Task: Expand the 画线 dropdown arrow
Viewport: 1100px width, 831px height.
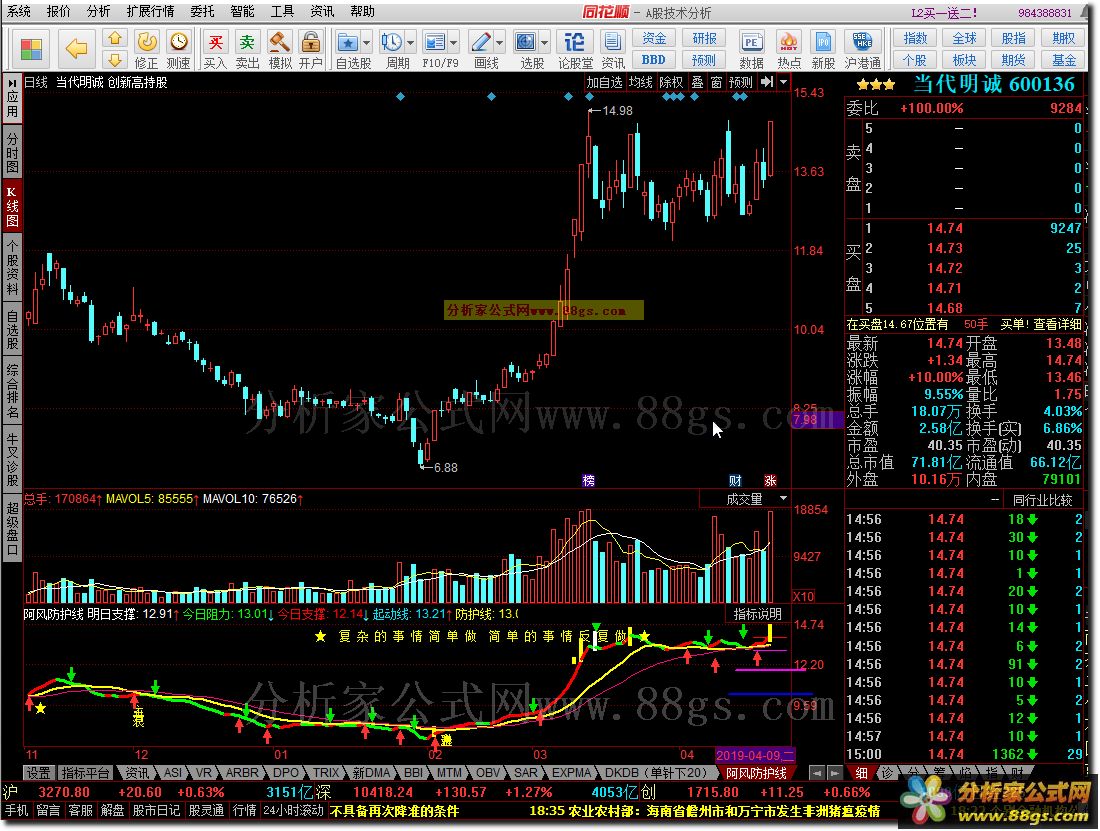Action: click(499, 43)
